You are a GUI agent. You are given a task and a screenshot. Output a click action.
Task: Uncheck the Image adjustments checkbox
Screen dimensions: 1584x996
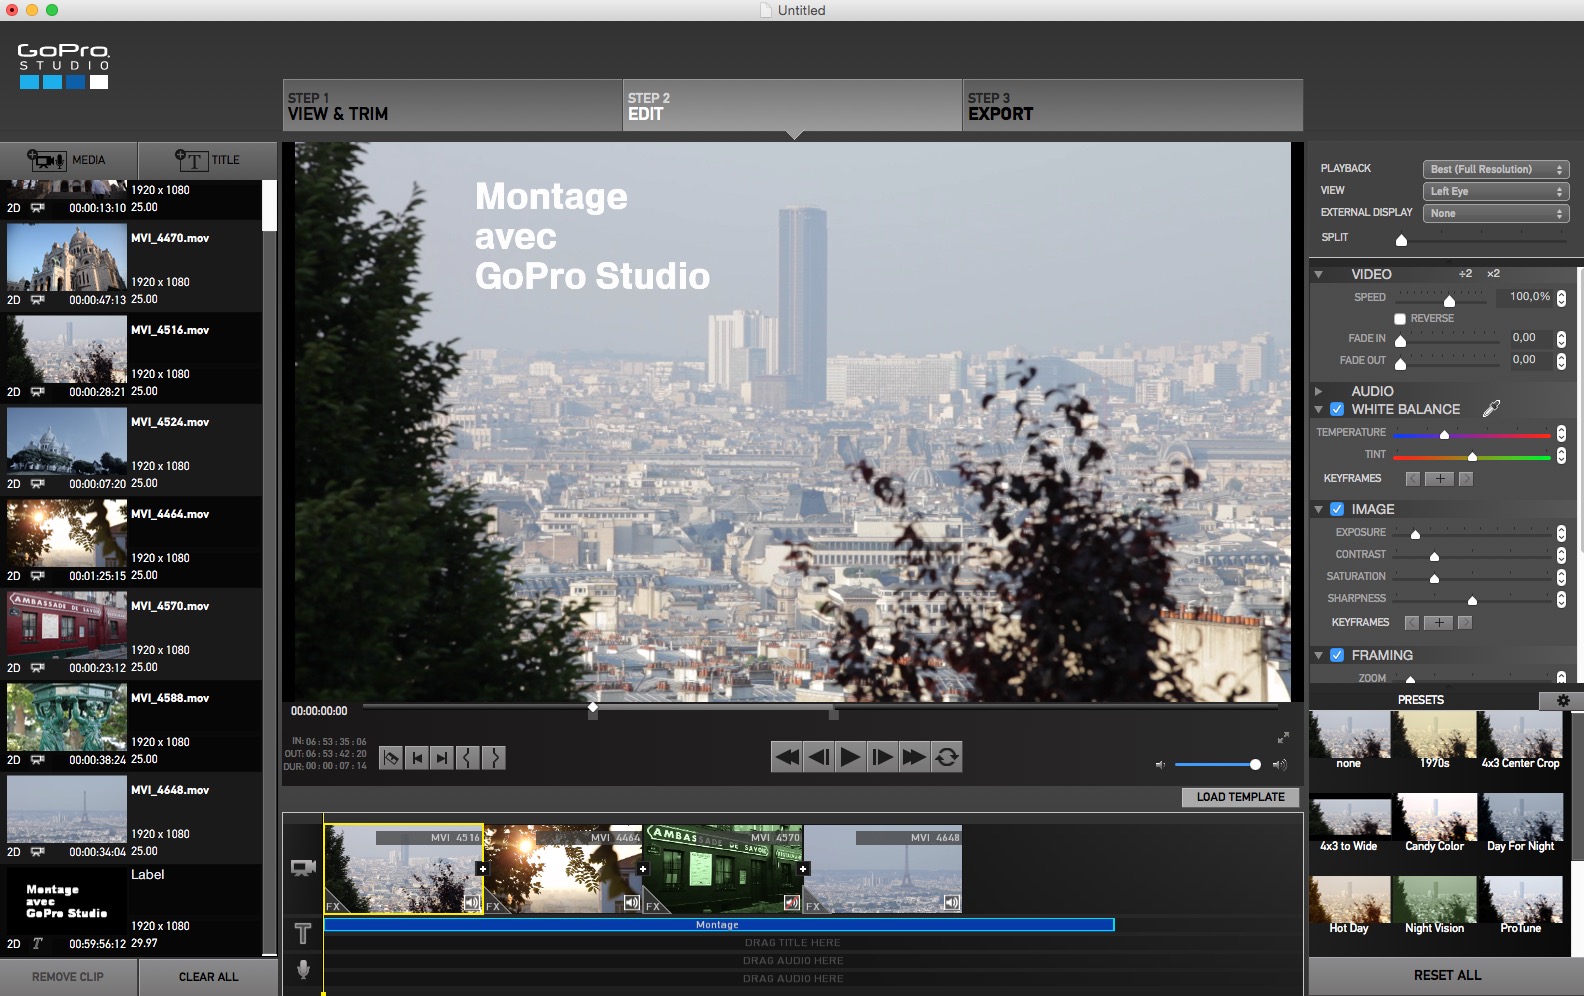pos(1337,509)
